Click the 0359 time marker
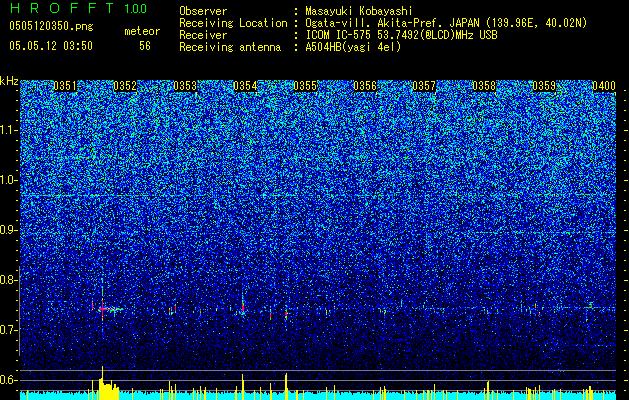The image size is (629, 400). 544,86
